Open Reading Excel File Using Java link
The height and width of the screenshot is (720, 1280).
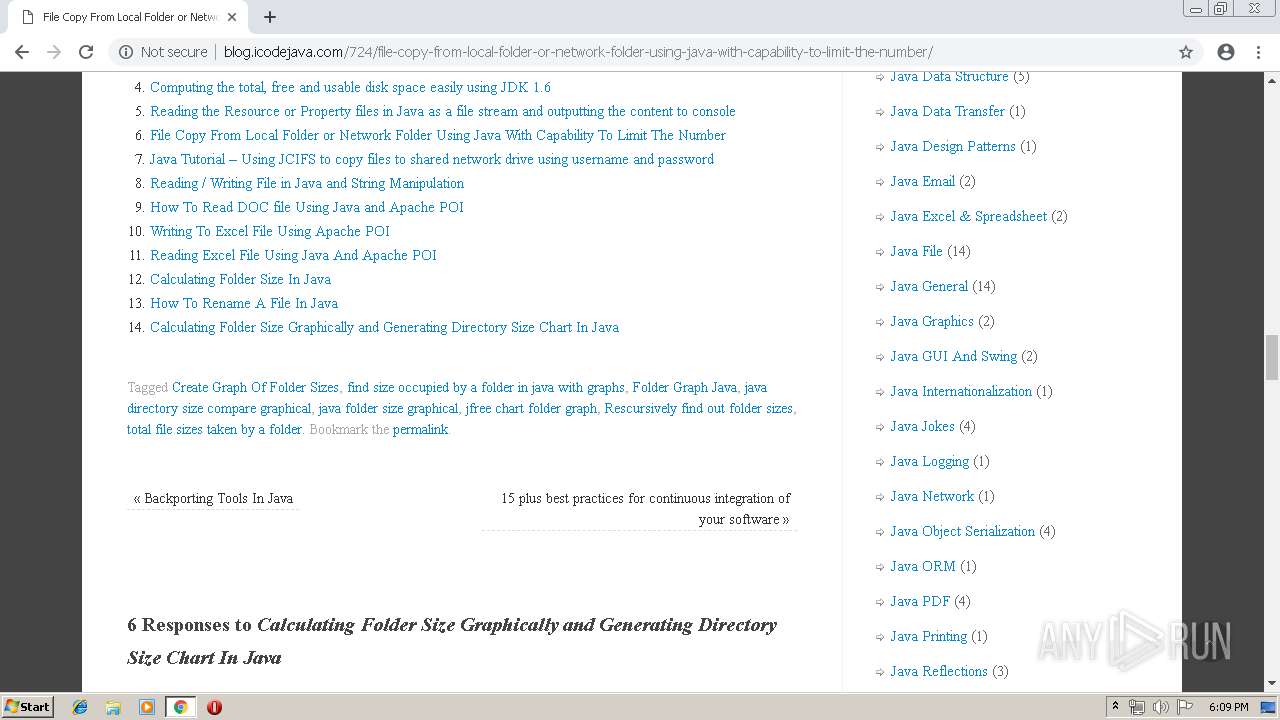coord(293,256)
